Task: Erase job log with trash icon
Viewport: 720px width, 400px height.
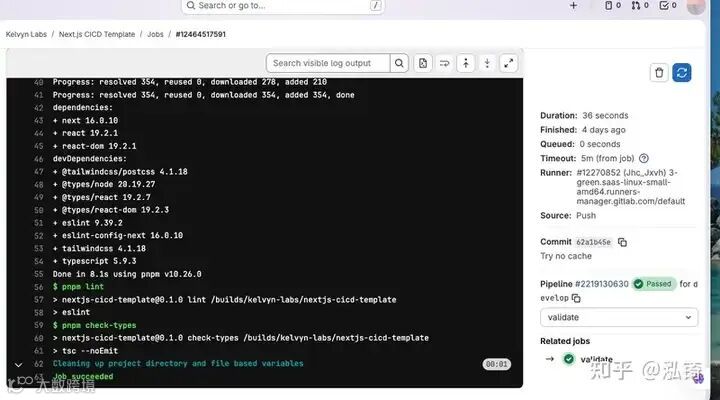Action: (x=659, y=73)
